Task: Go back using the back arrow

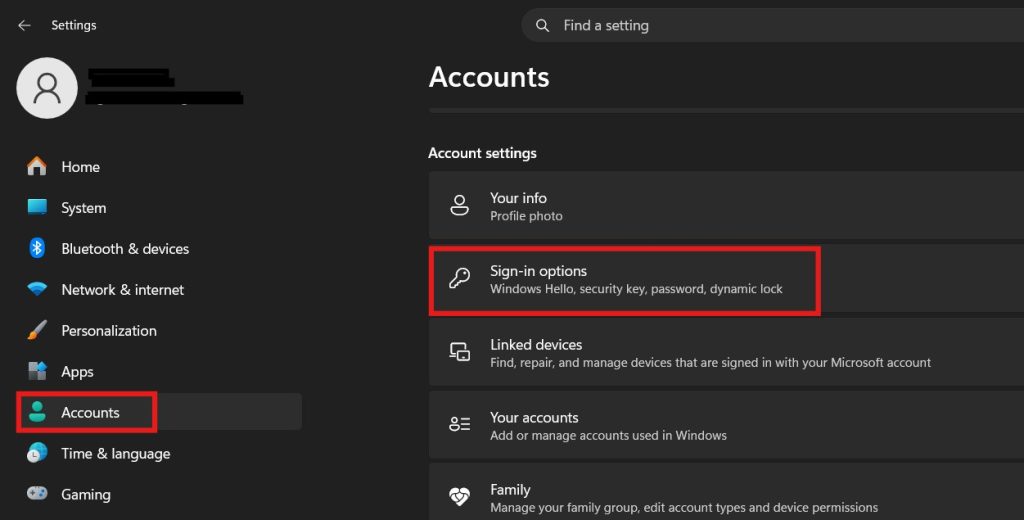Action: pos(24,25)
